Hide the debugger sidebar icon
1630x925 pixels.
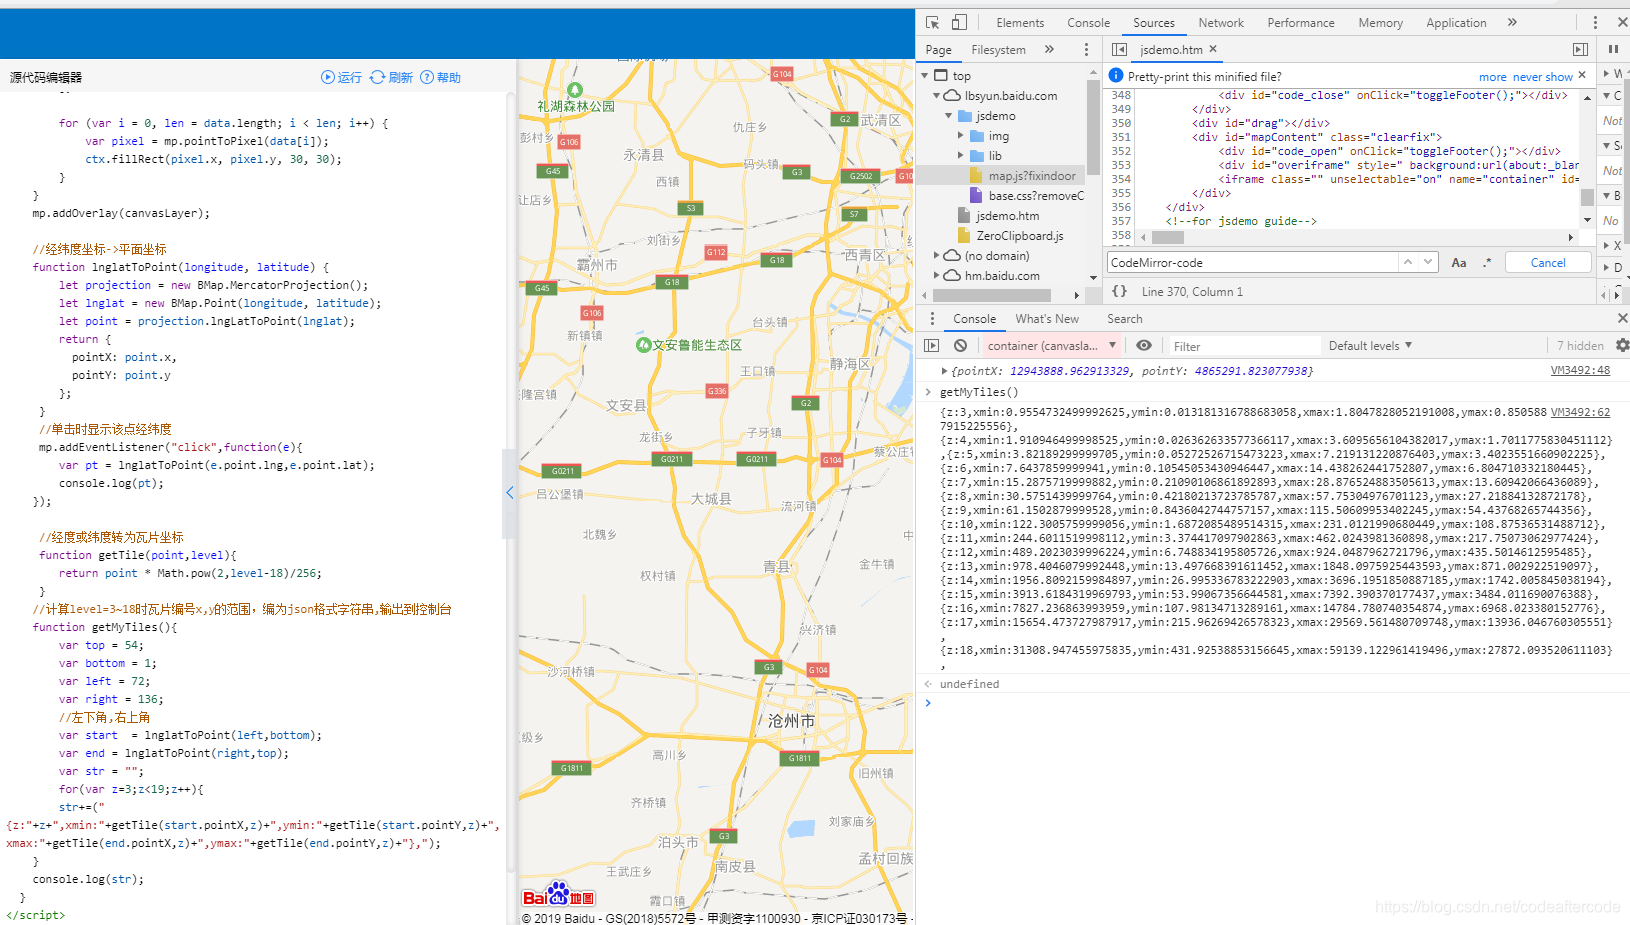[x=1580, y=49]
